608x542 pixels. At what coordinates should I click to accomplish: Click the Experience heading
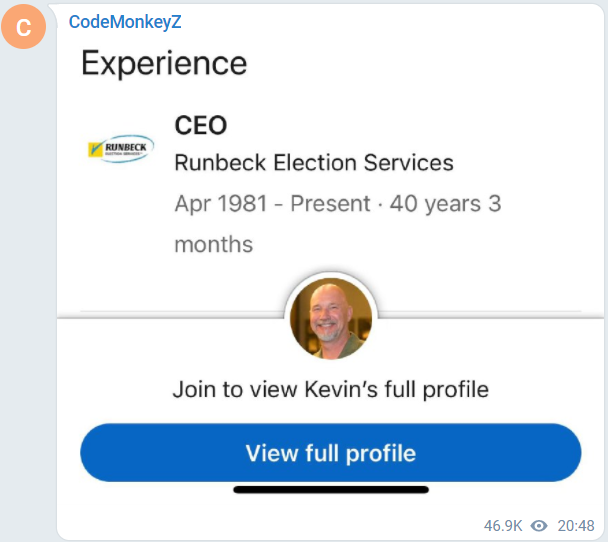pos(163,64)
